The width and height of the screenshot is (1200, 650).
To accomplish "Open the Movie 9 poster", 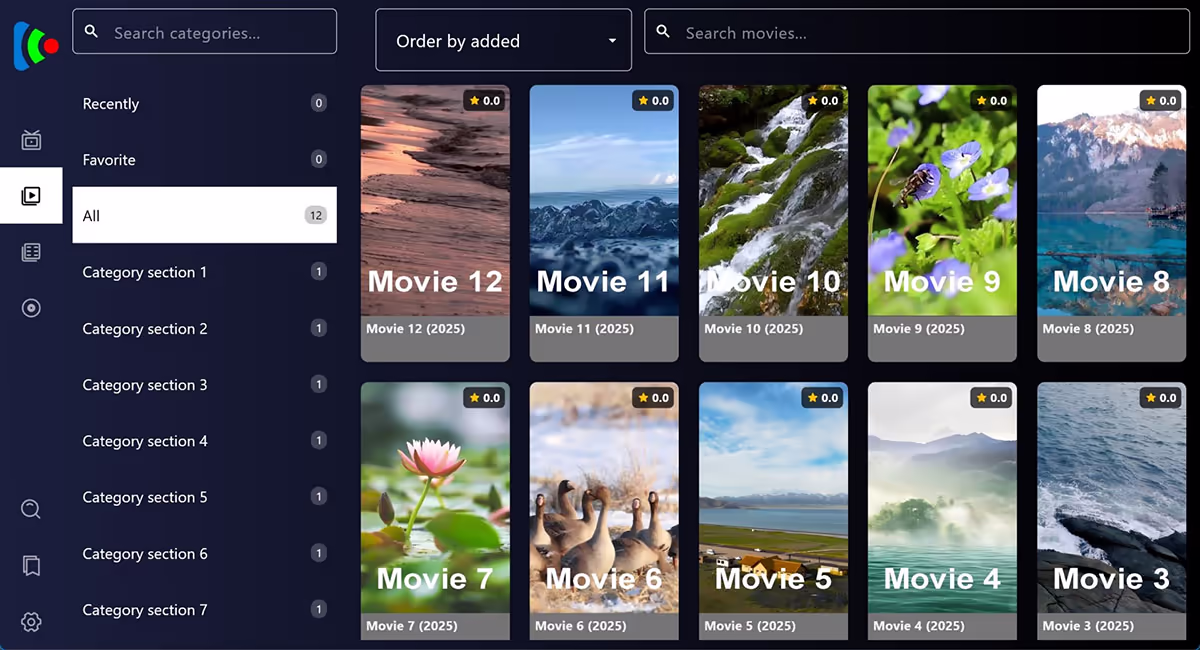I will tap(942, 200).
